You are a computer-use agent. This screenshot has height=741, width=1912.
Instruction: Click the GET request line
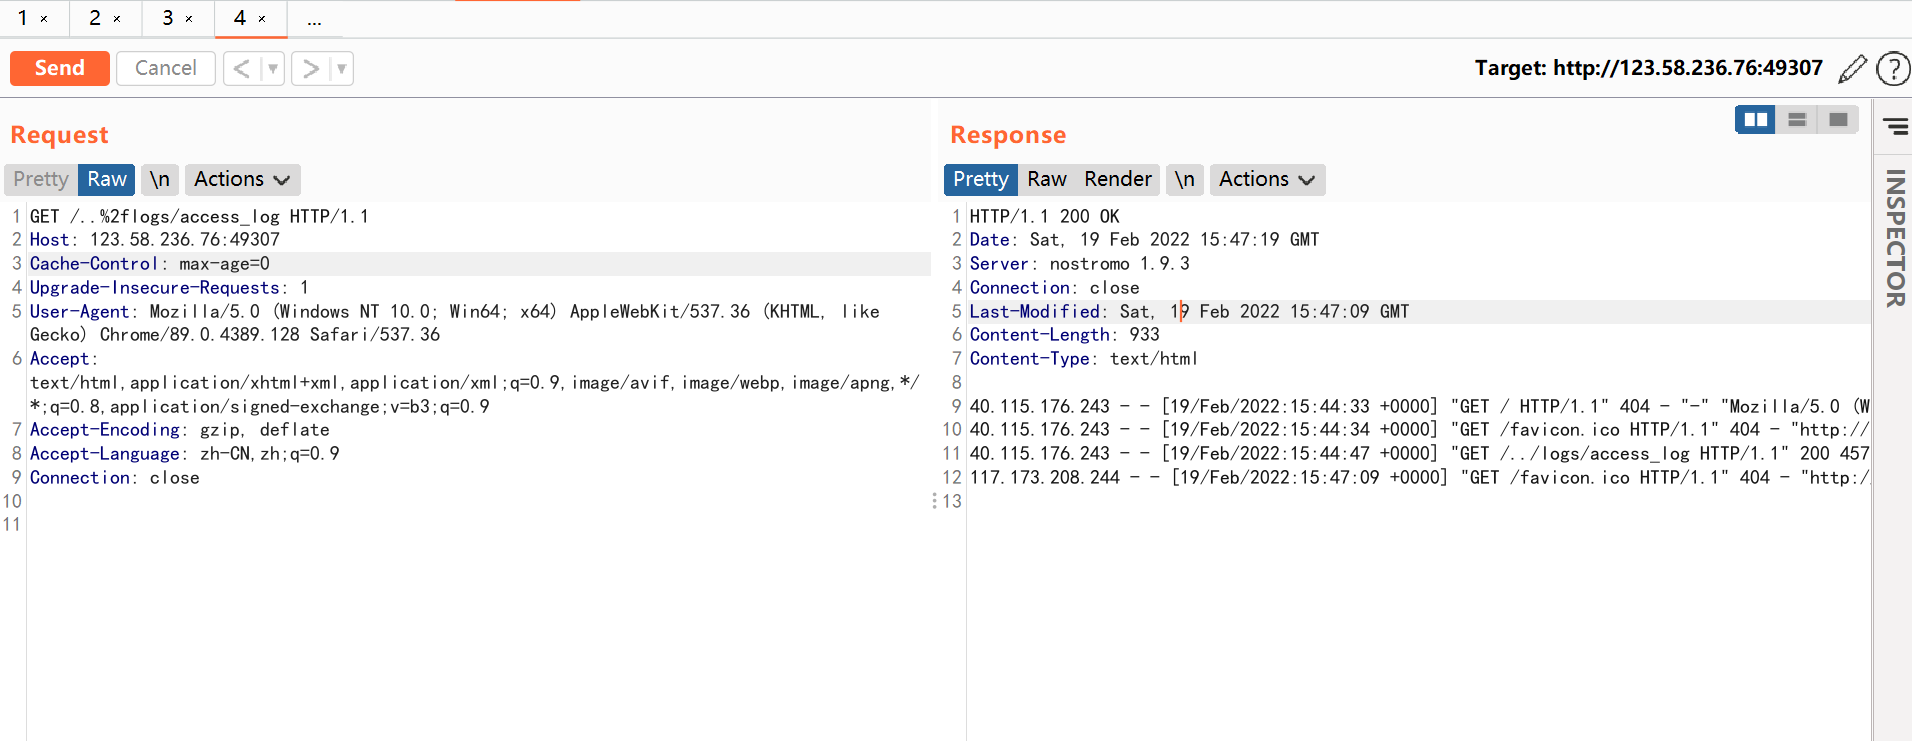(x=199, y=216)
